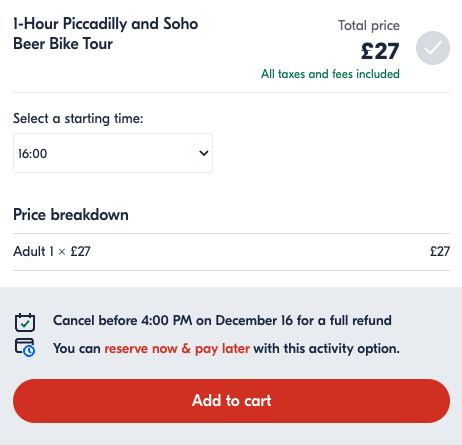The width and height of the screenshot is (462, 445).
Task: Click the card with clock pay-later icon
Action: [25, 347]
